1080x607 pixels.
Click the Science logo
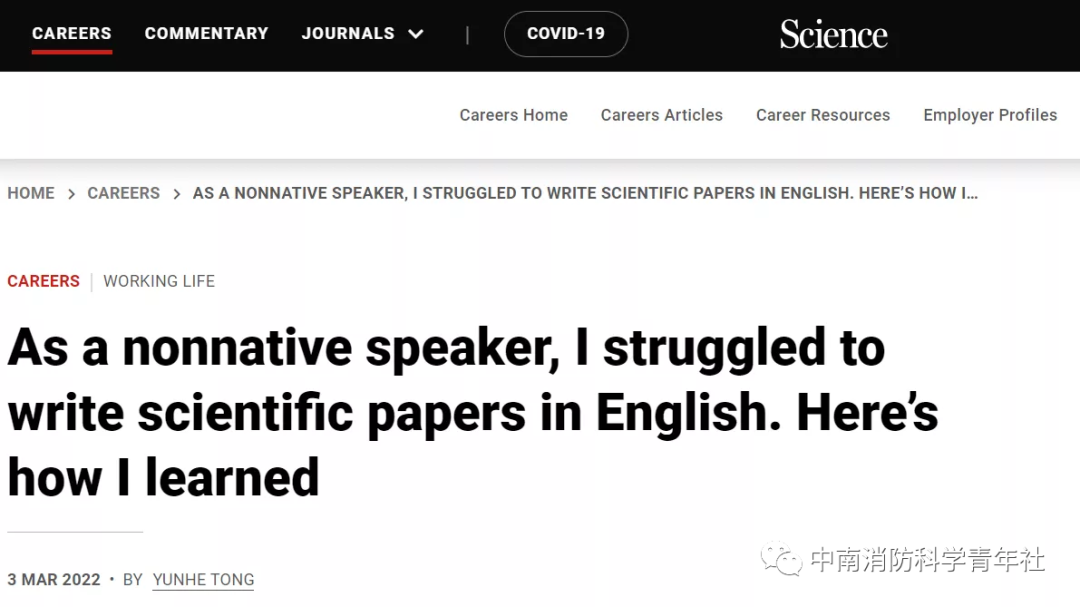[x=833, y=34]
